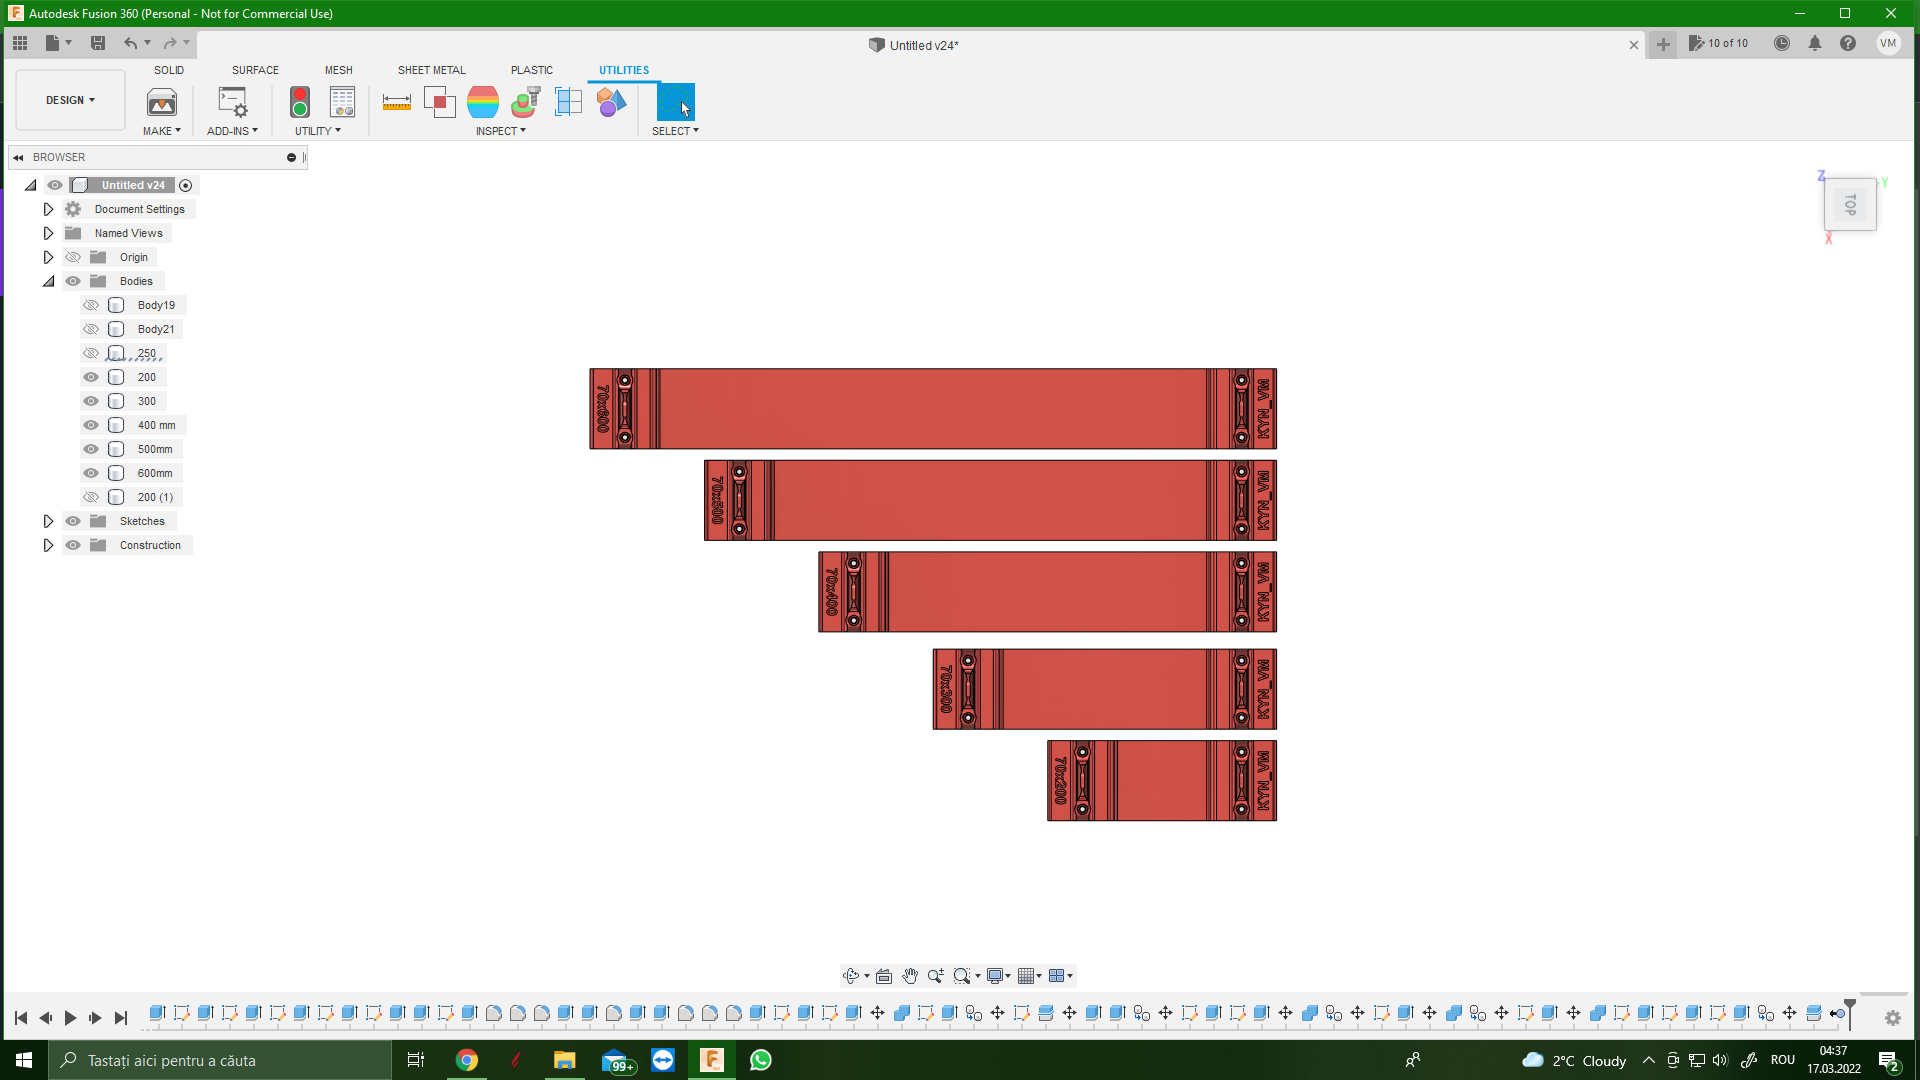Click the Section Analysis icon

click(x=568, y=102)
